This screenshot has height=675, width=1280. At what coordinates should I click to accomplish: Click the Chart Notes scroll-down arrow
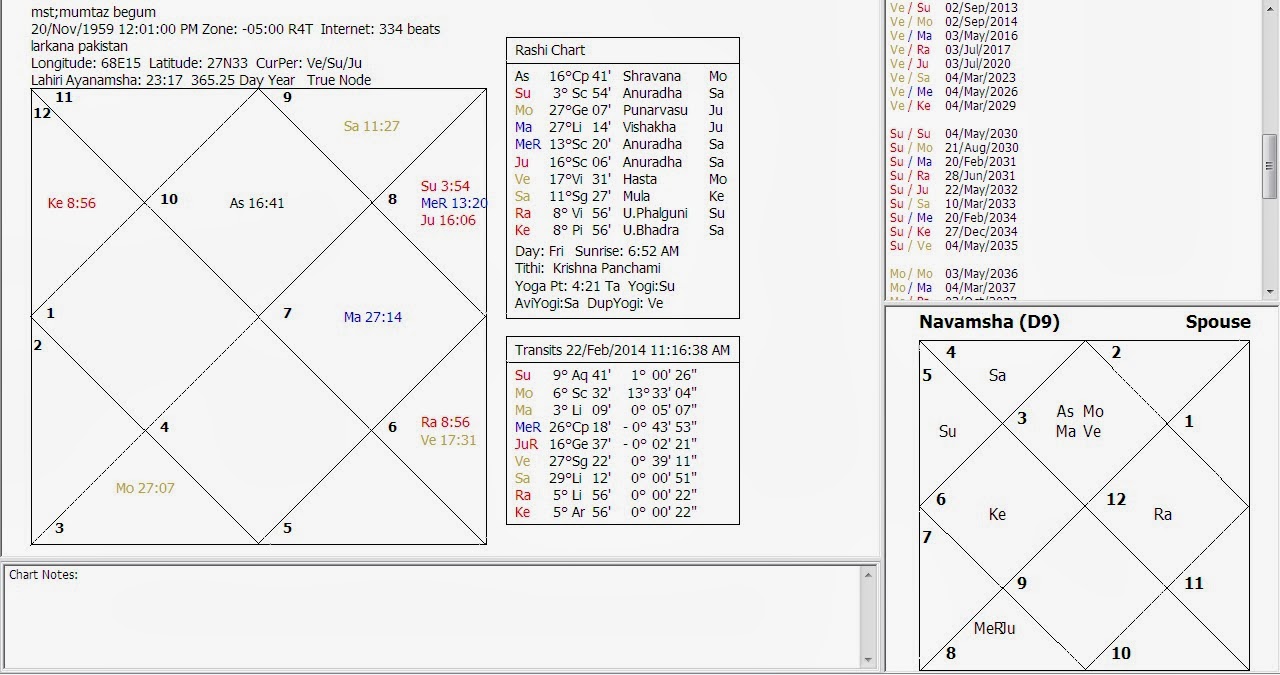point(869,660)
